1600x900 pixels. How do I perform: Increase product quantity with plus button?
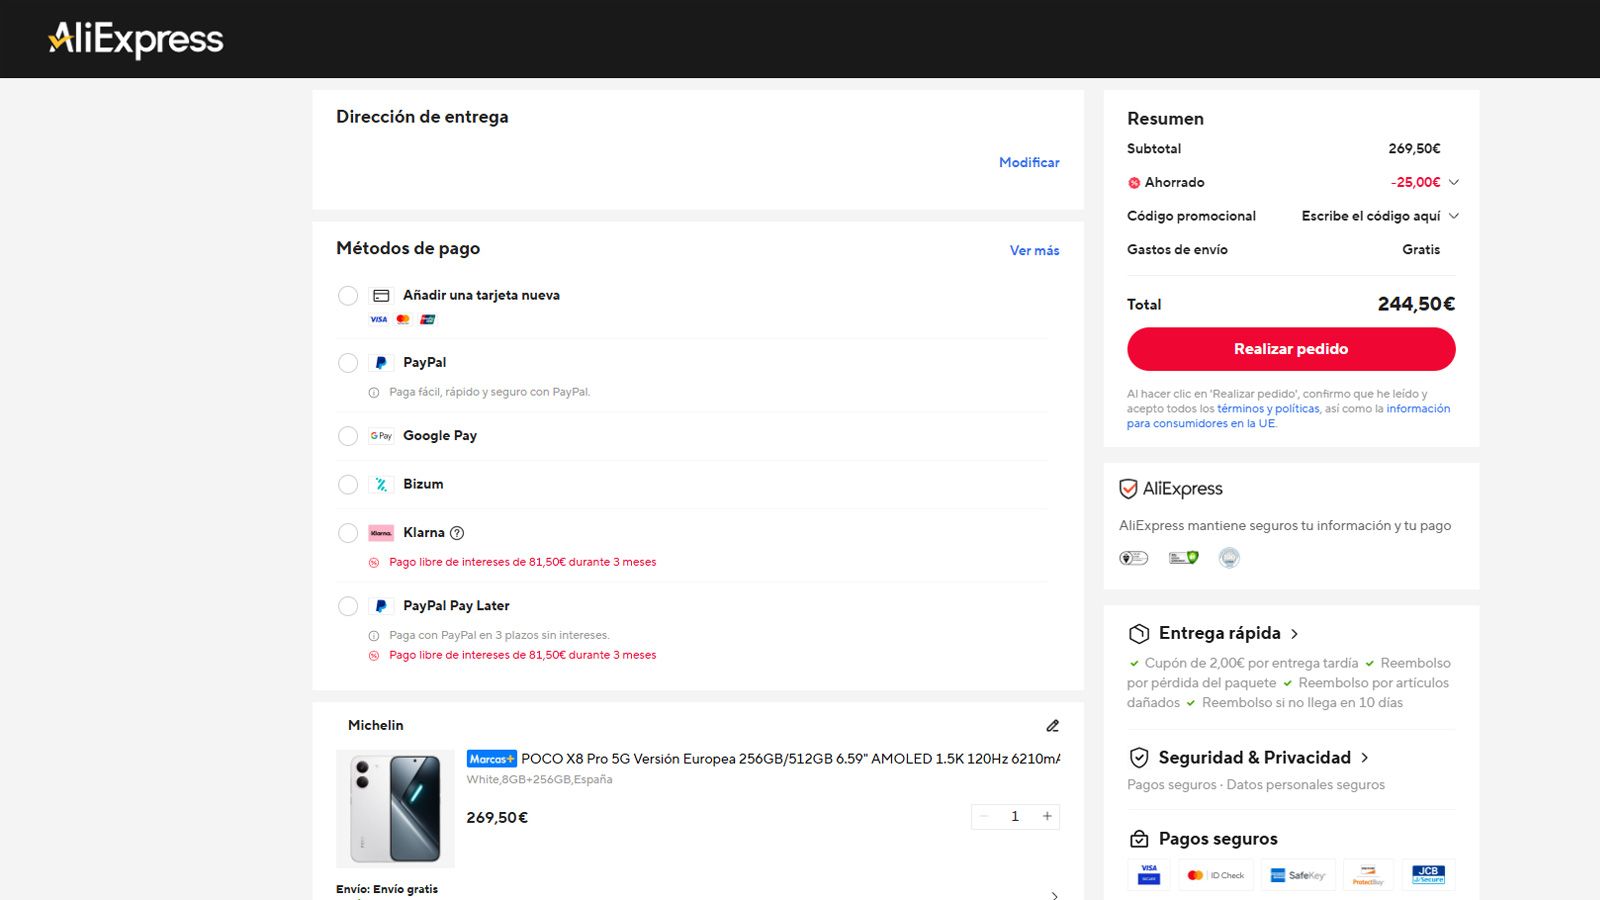coord(1047,816)
